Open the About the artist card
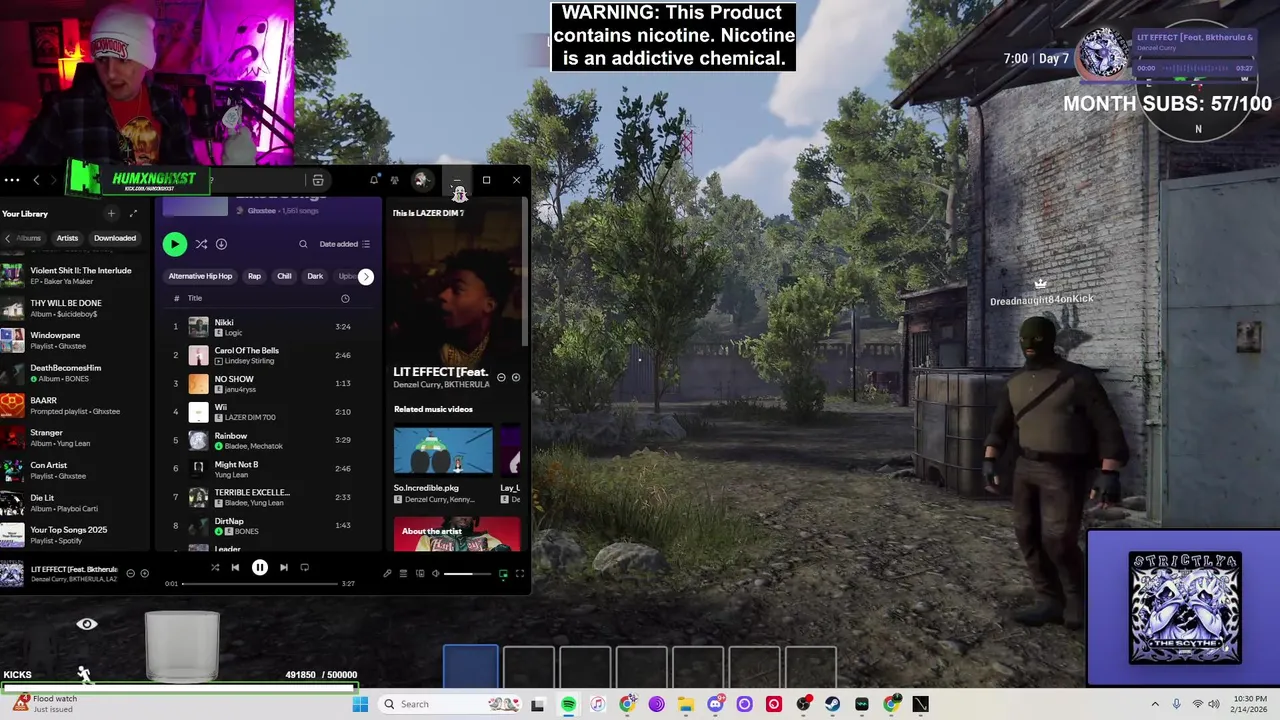The width and height of the screenshot is (1280, 720). click(457, 534)
